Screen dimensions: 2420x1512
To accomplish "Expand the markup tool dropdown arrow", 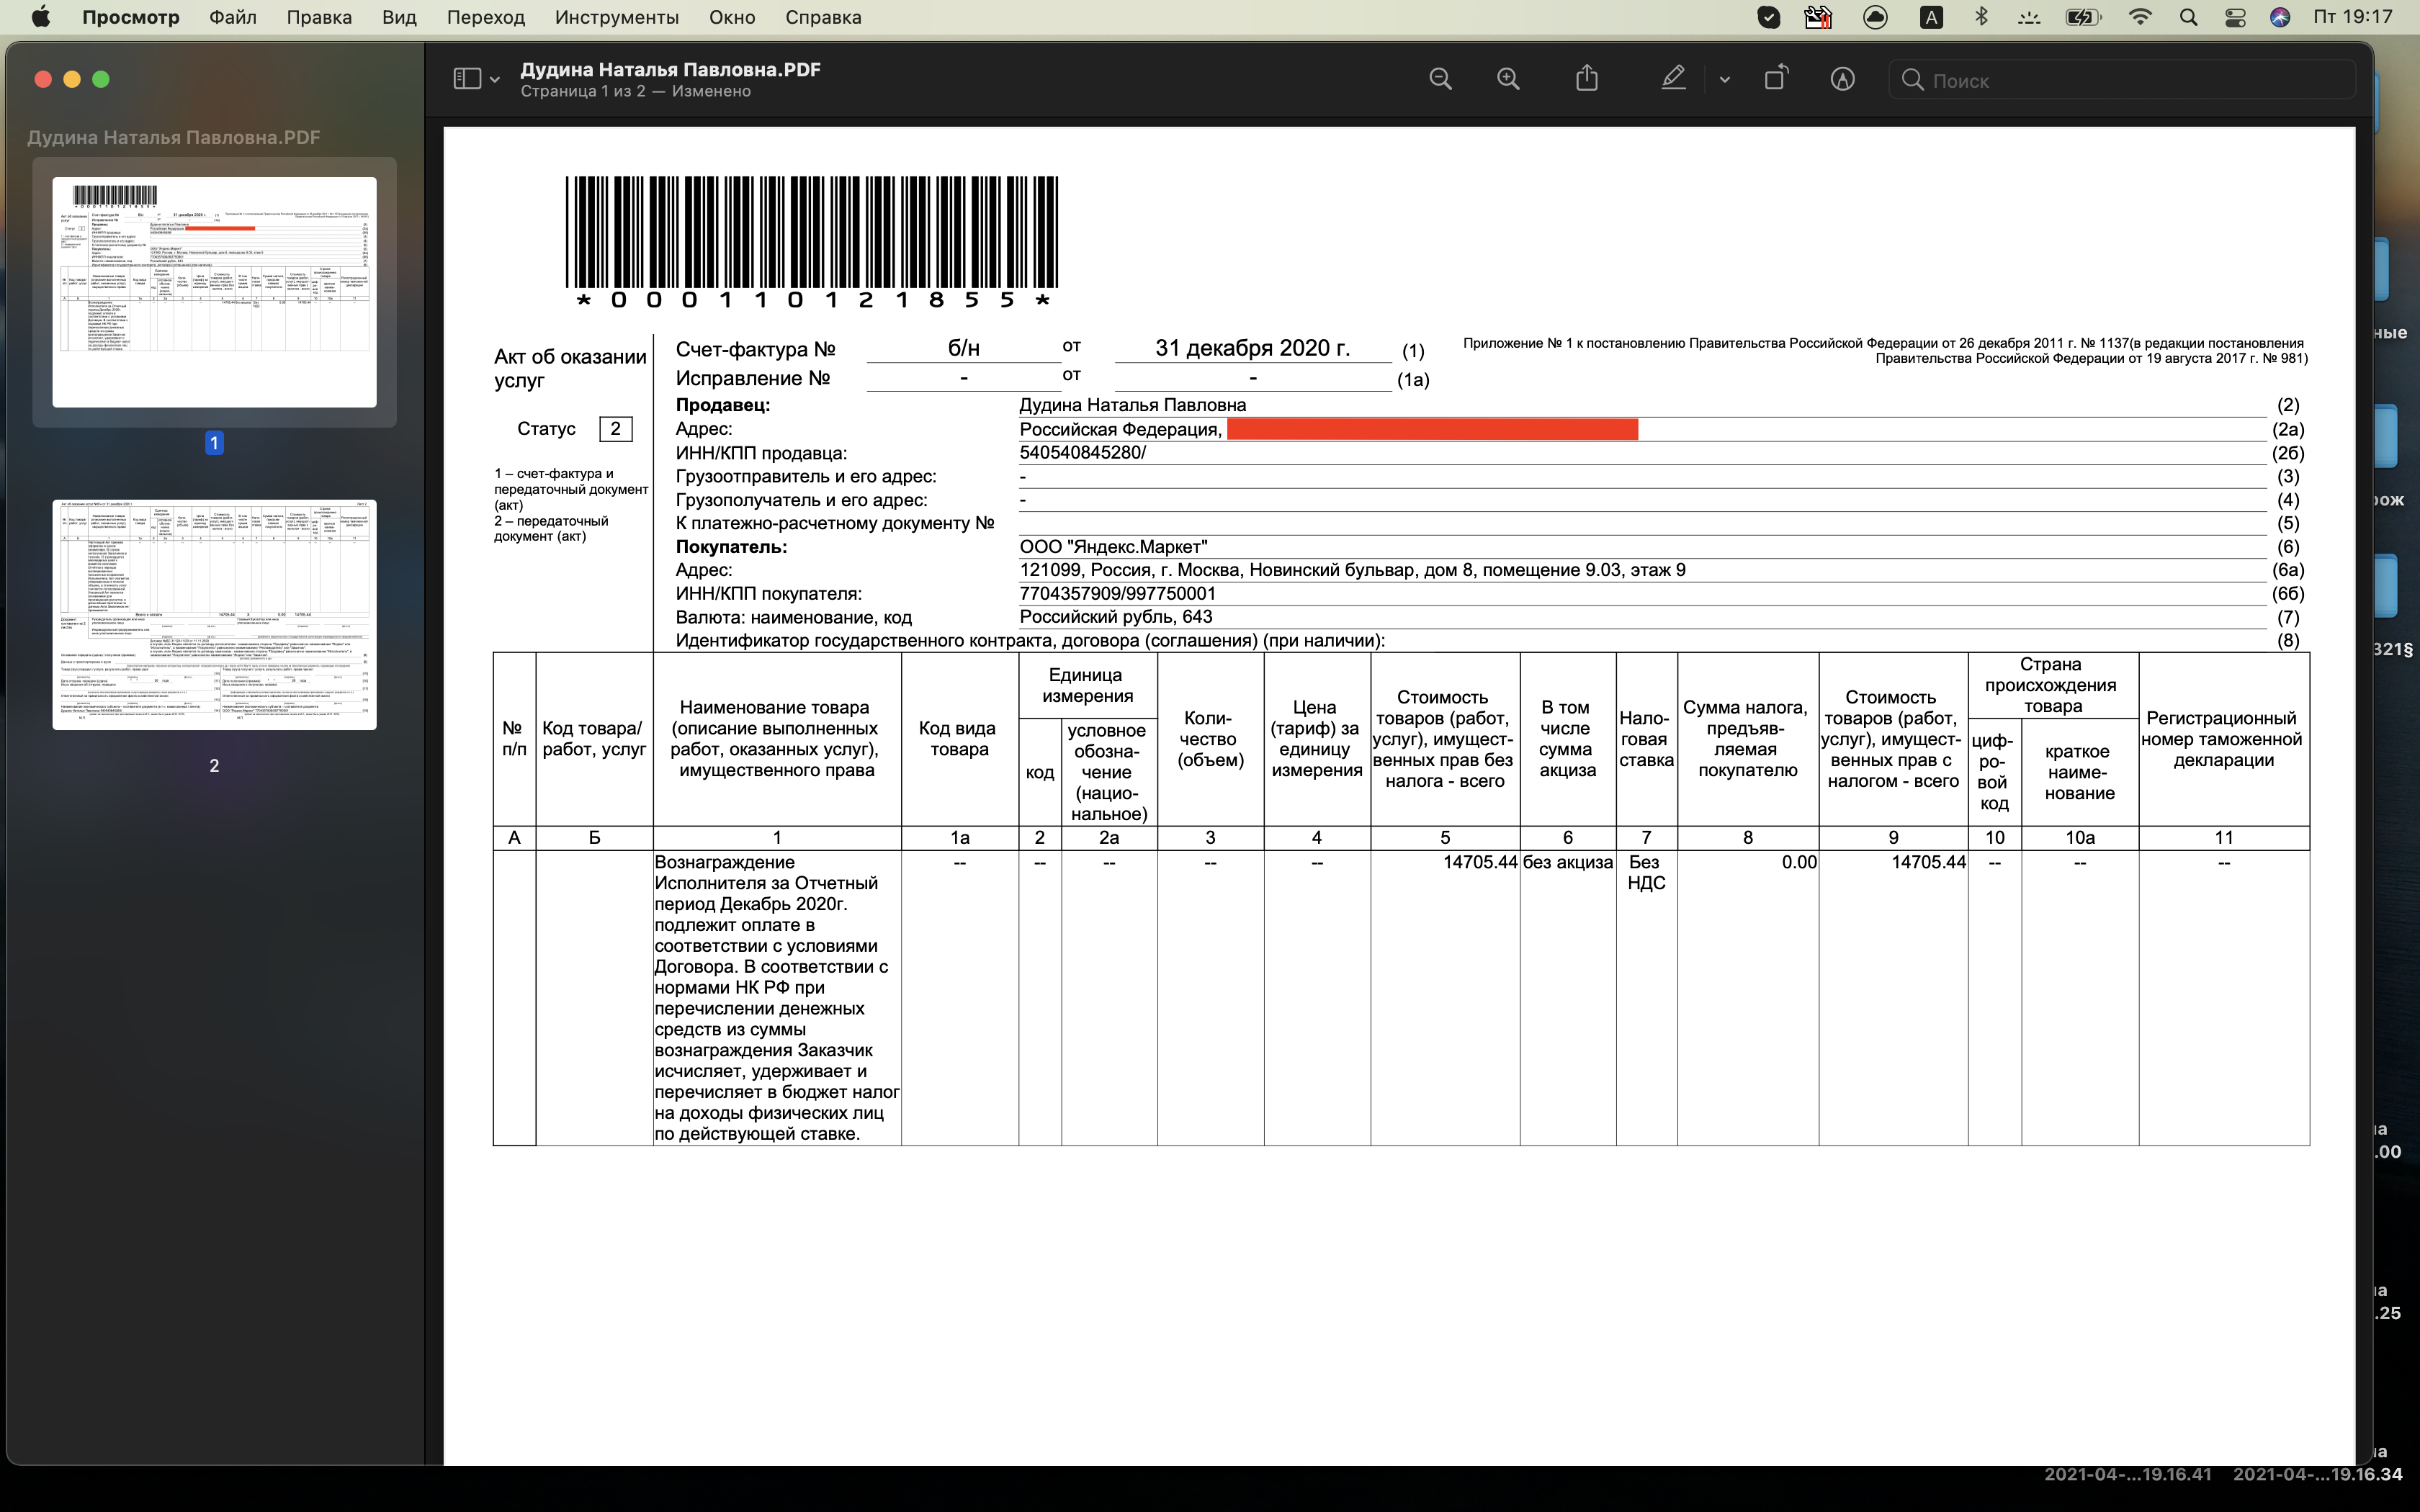I will click(1724, 80).
